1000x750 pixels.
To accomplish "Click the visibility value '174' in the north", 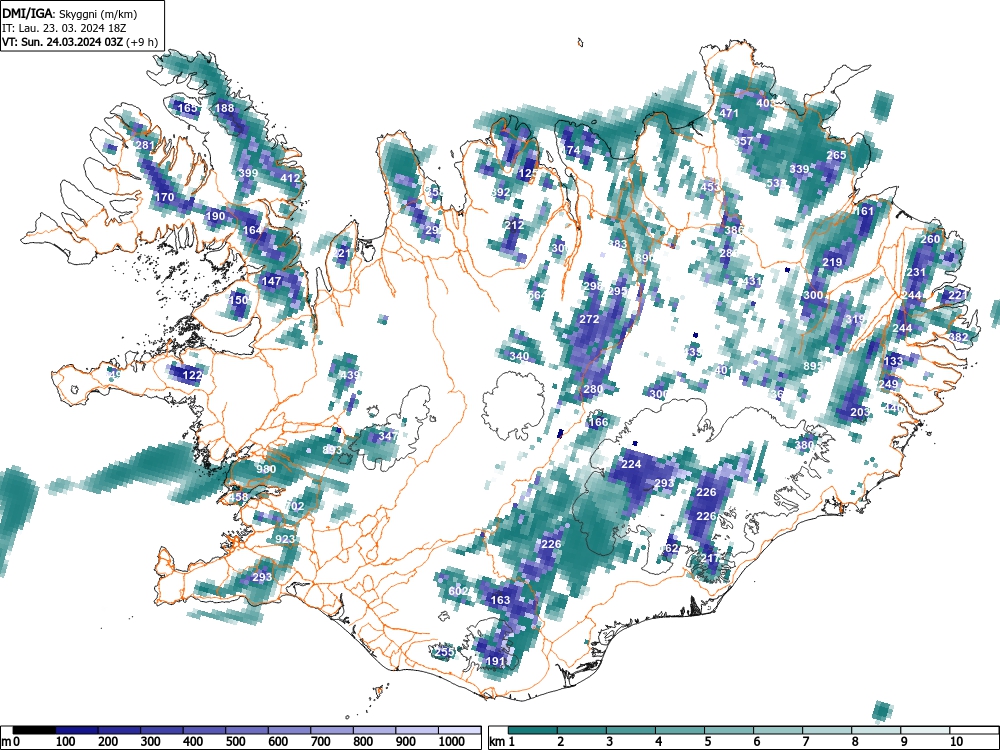I will [571, 151].
